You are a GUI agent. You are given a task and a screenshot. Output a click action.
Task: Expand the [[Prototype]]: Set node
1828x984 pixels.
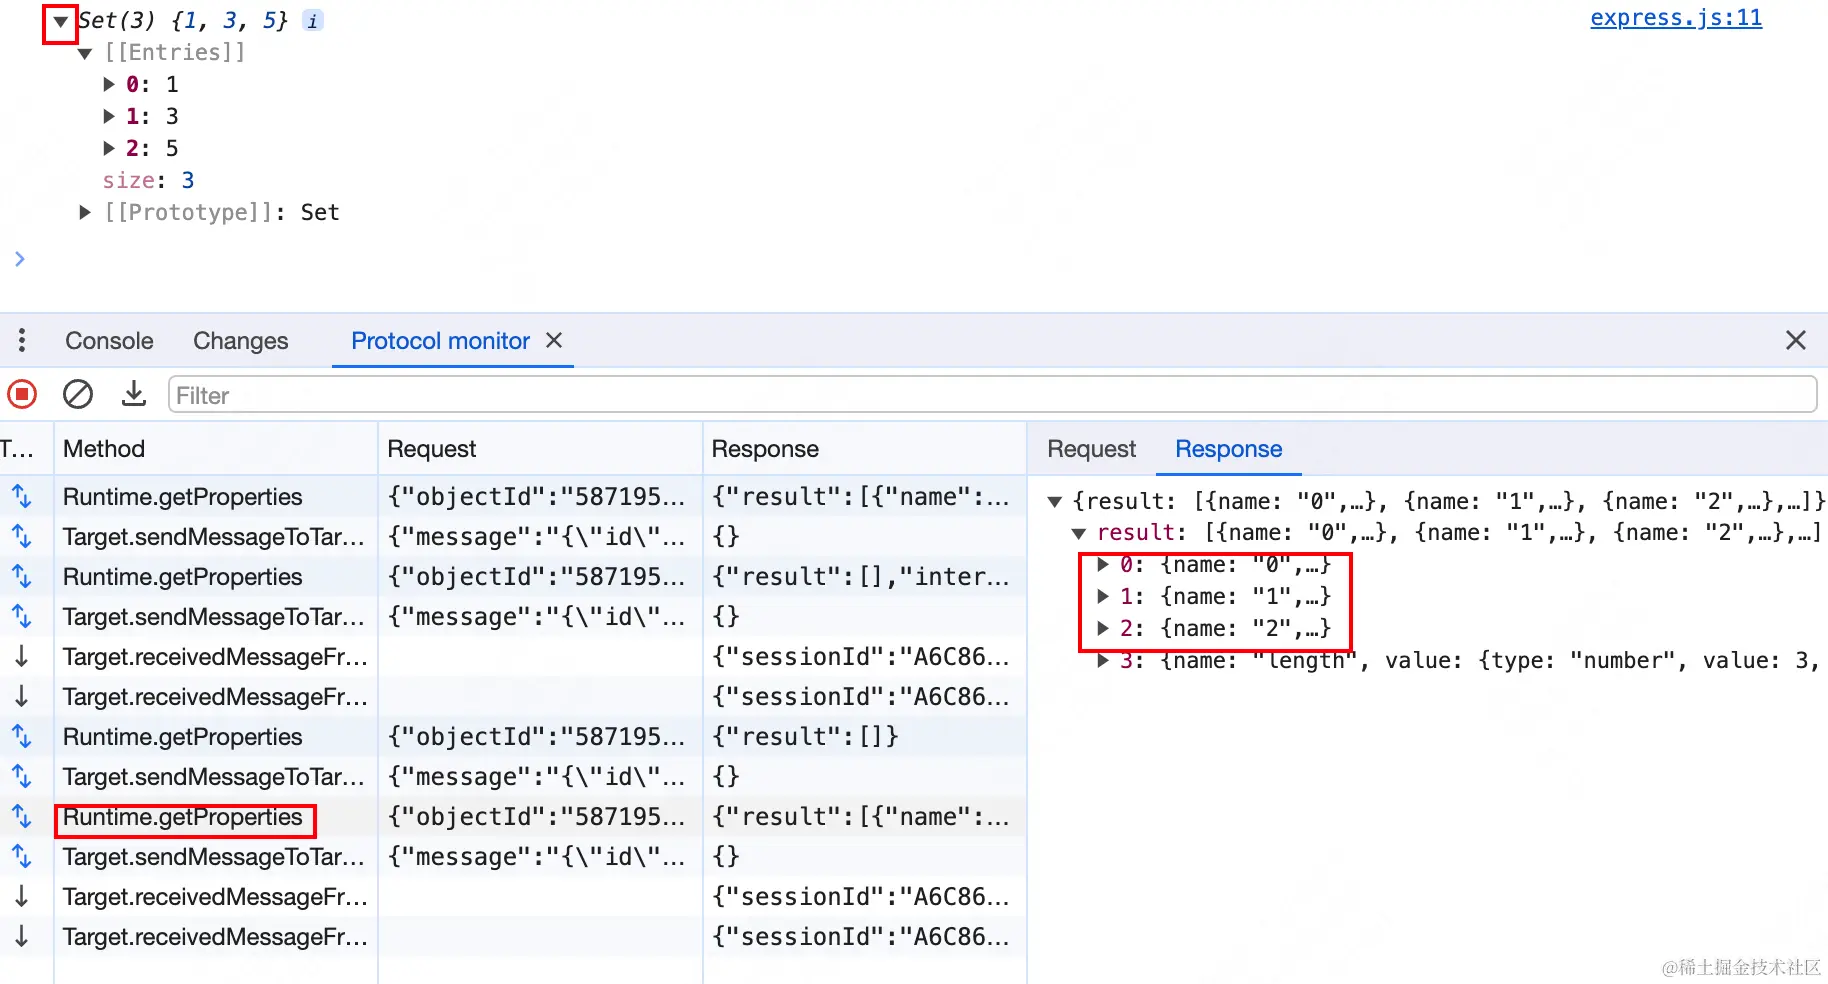pos(85,213)
